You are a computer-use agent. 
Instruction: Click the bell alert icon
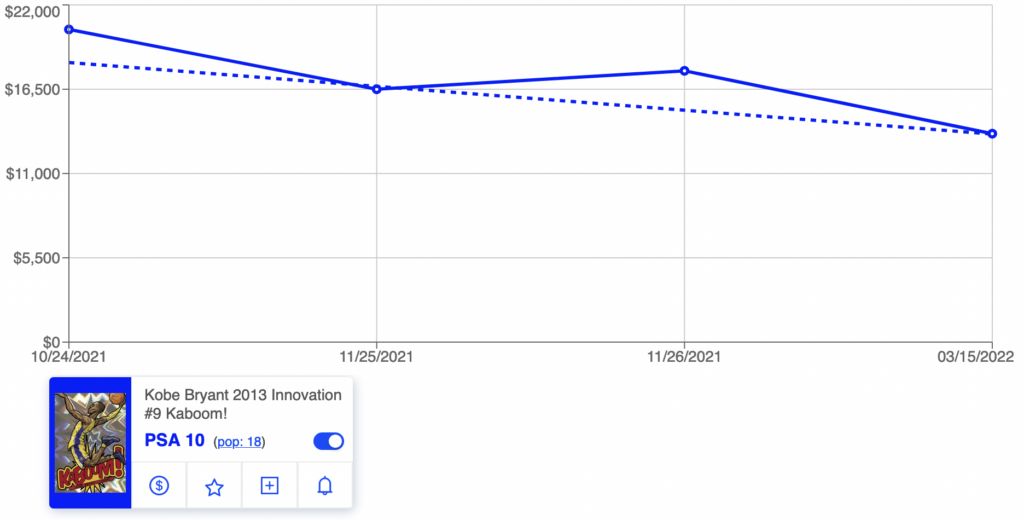tap(325, 485)
